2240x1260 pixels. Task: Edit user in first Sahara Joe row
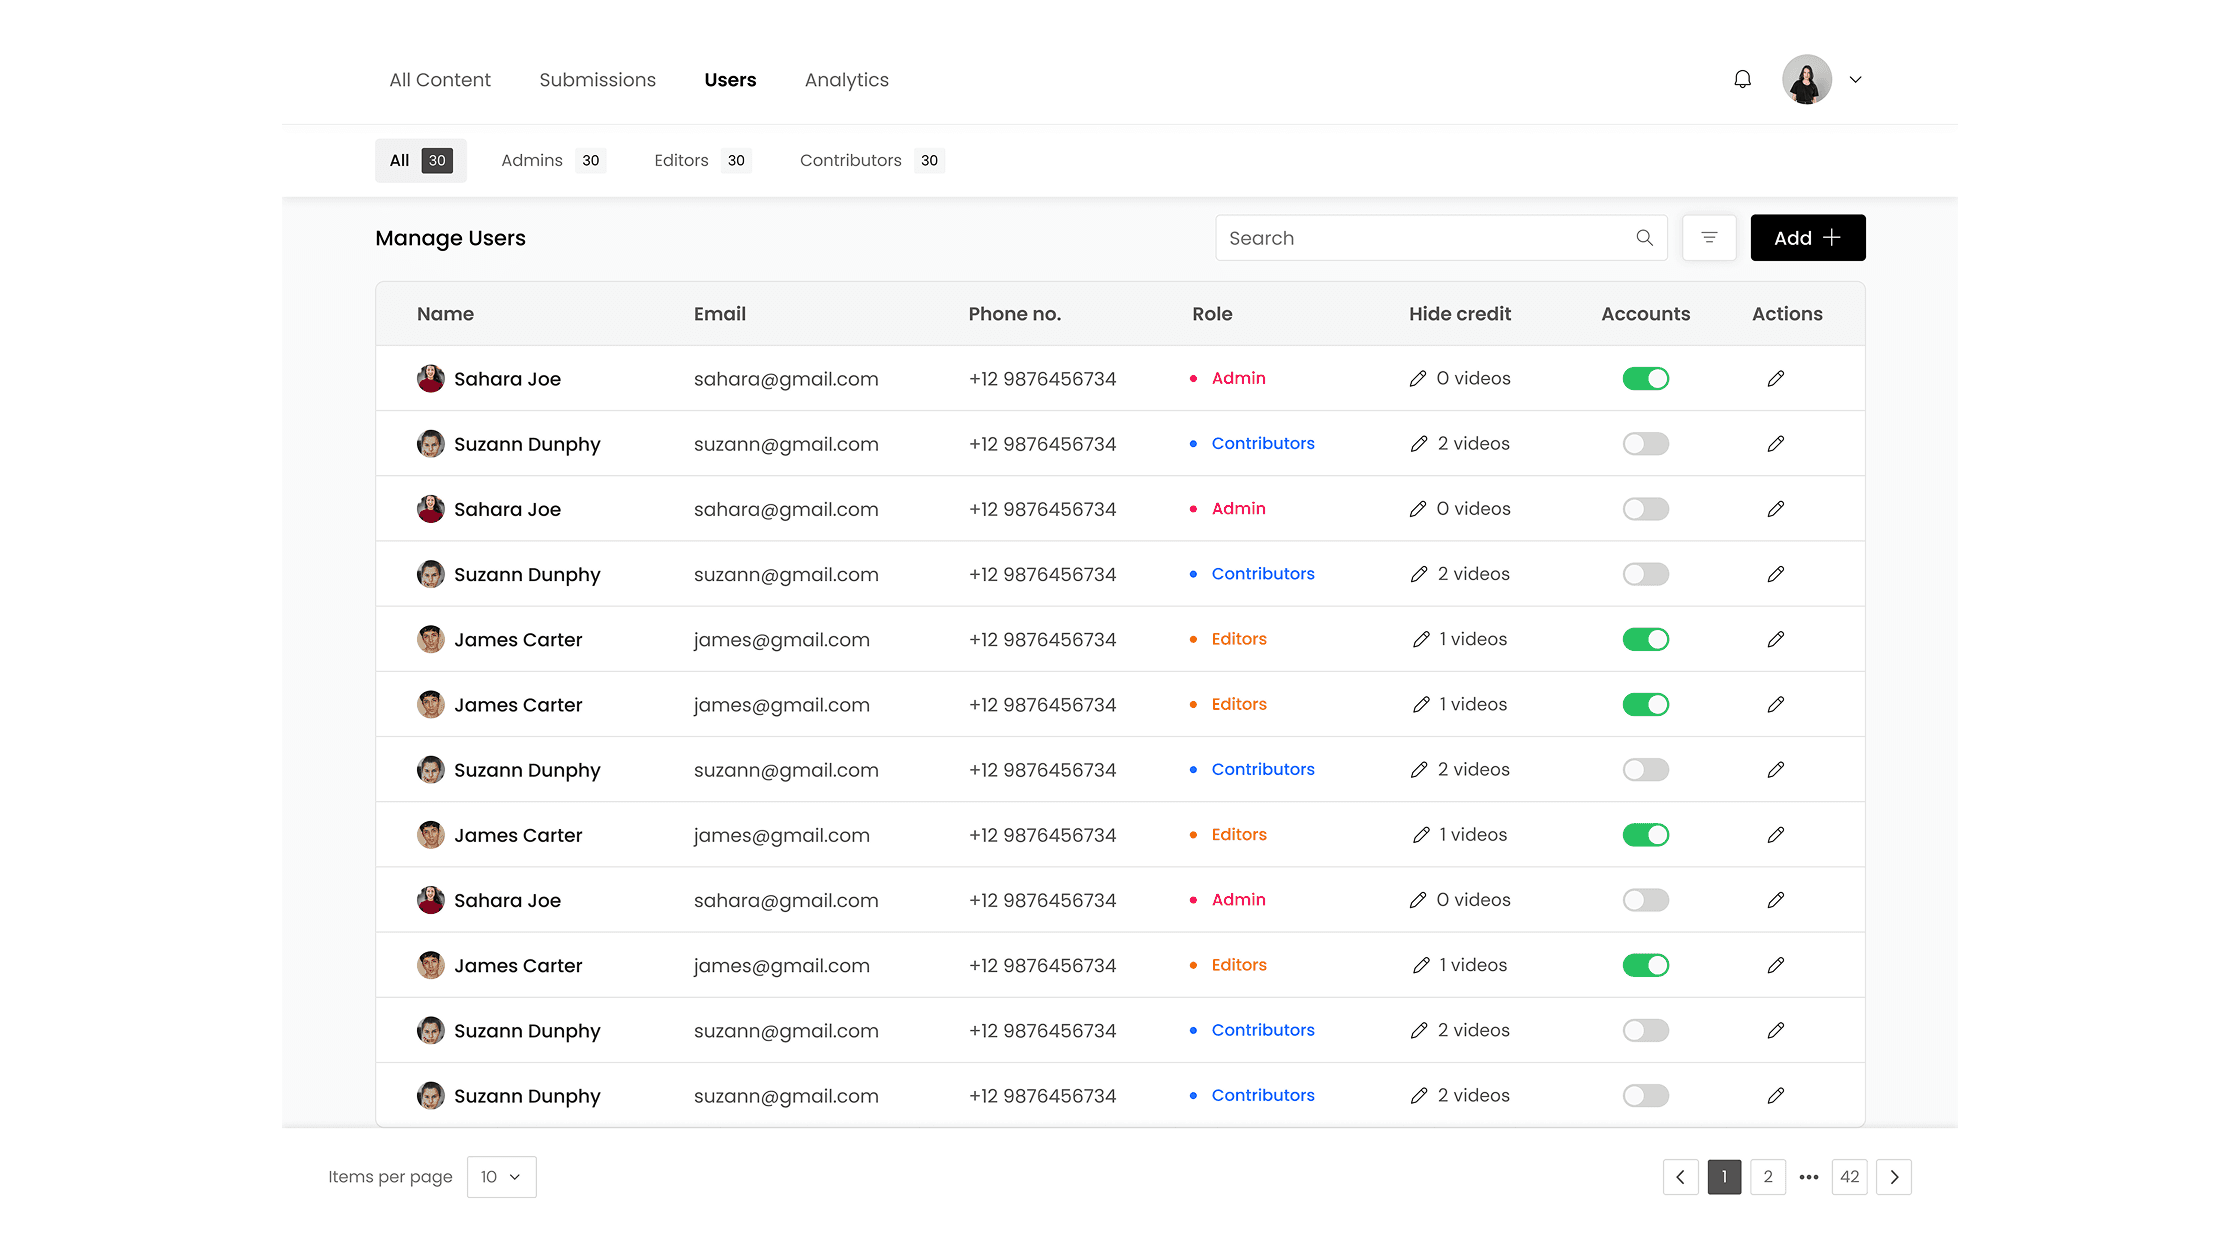tap(1775, 379)
